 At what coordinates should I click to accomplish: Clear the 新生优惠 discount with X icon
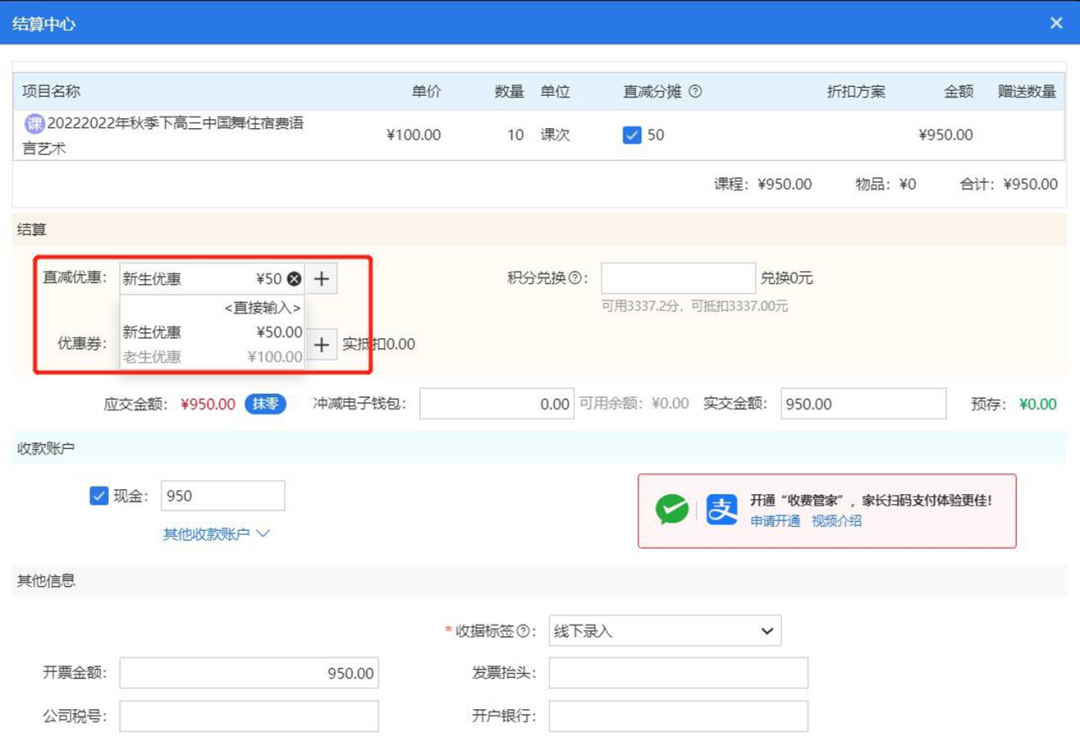click(294, 279)
